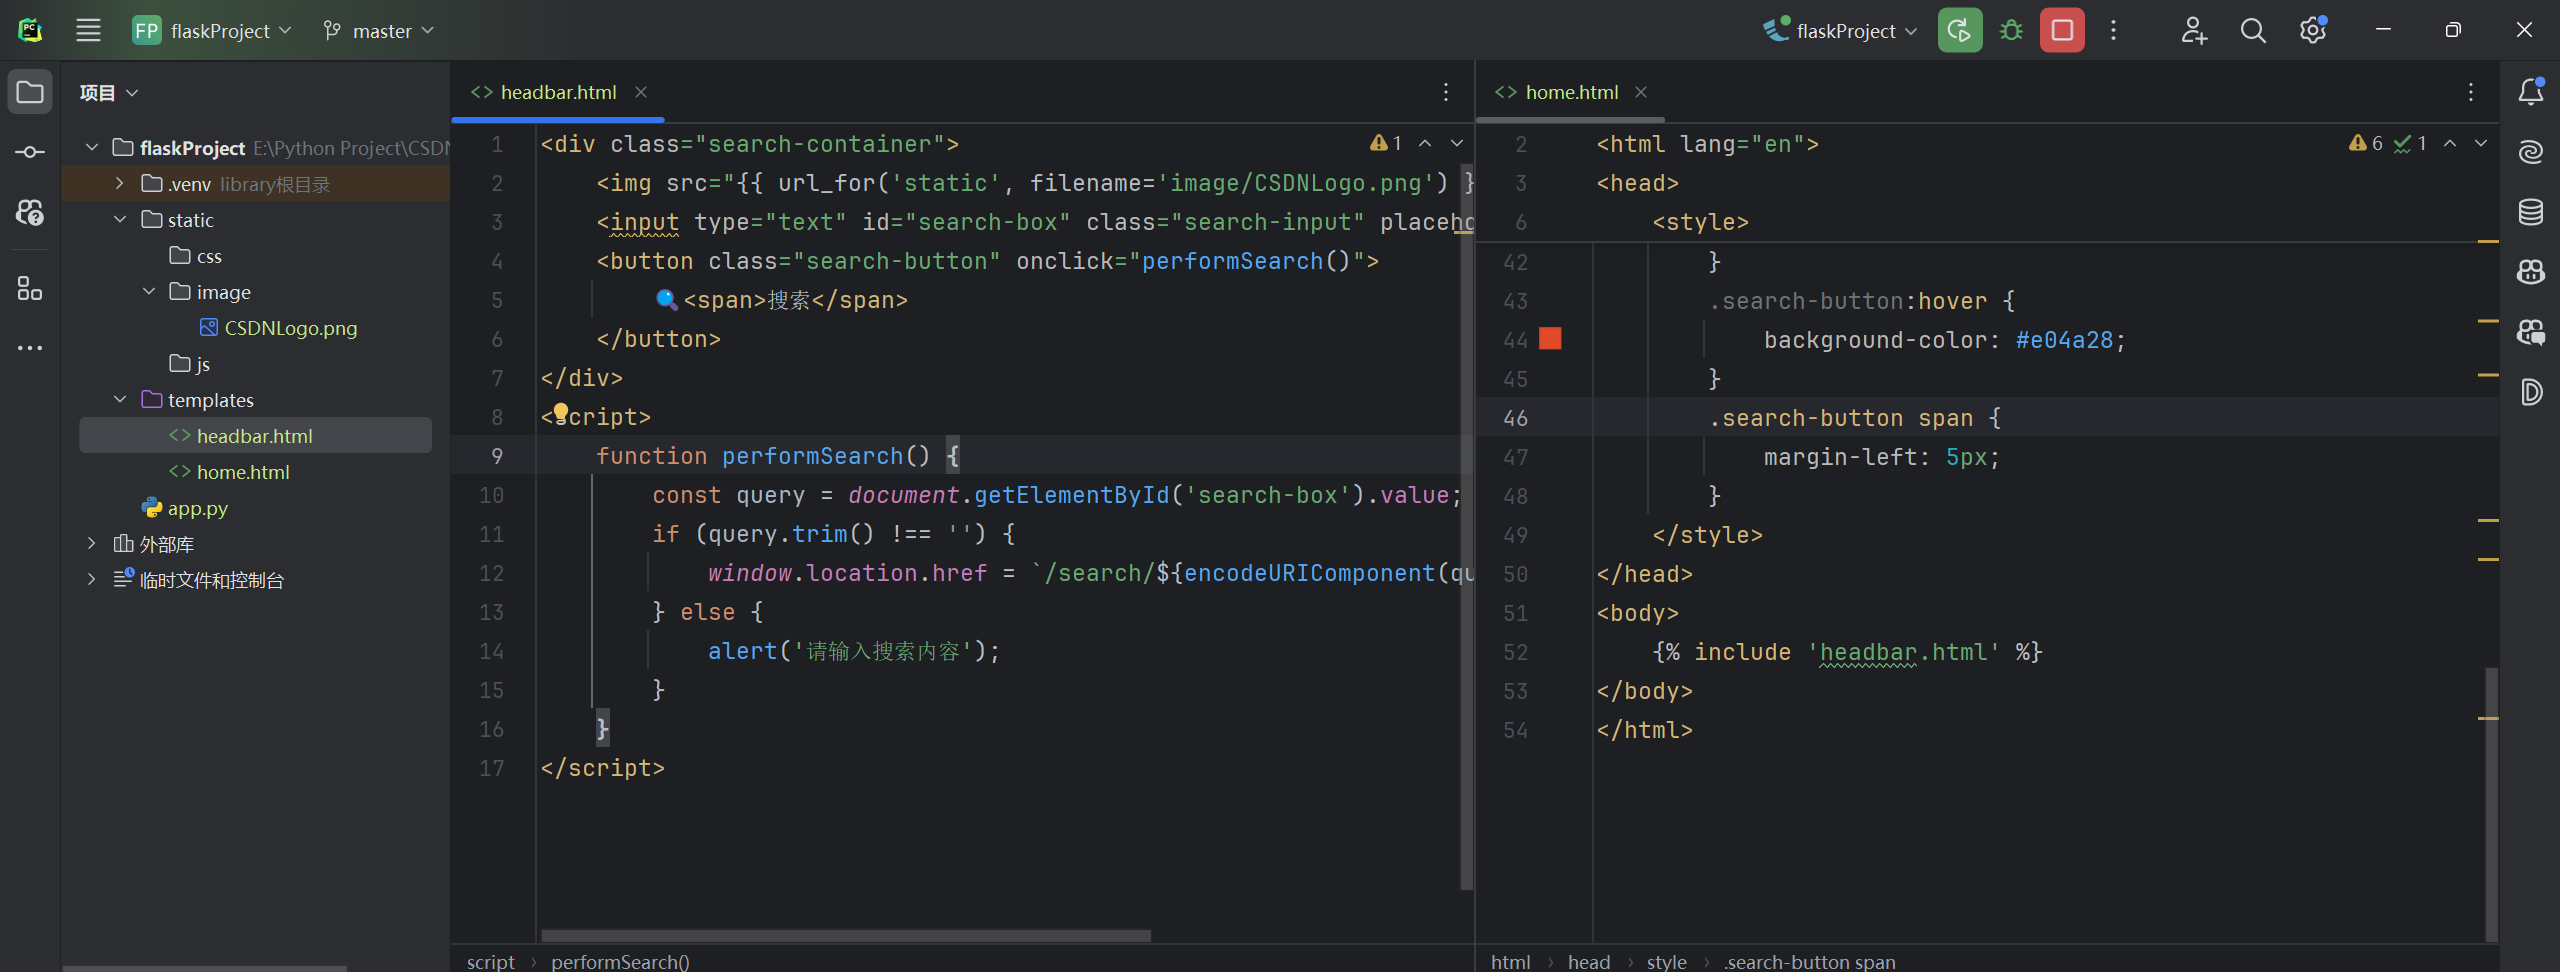Viewport: 2560px width, 972px height.
Task: Open the flaskProject run configuration dropdown
Action: tap(1841, 30)
